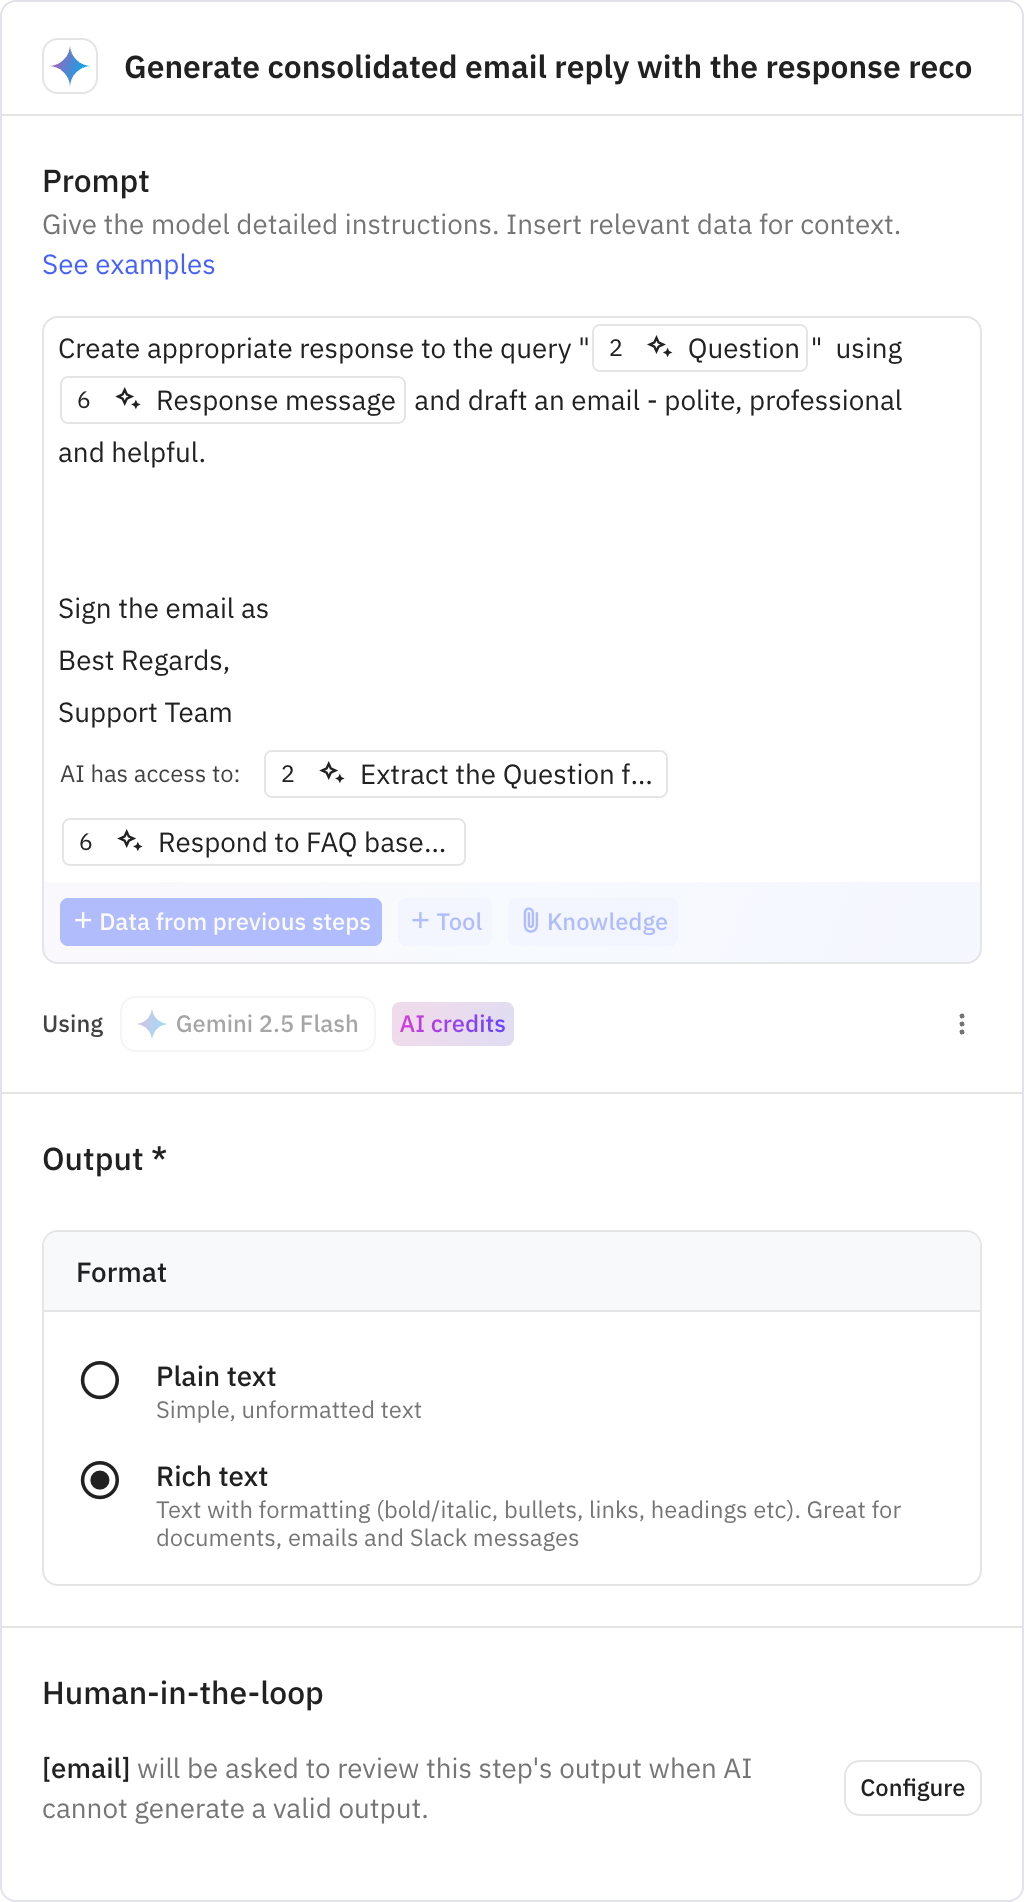1024x1902 pixels.
Task: Click the AI step sparkle icon in header
Action: pyautogui.click(x=70, y=67)
